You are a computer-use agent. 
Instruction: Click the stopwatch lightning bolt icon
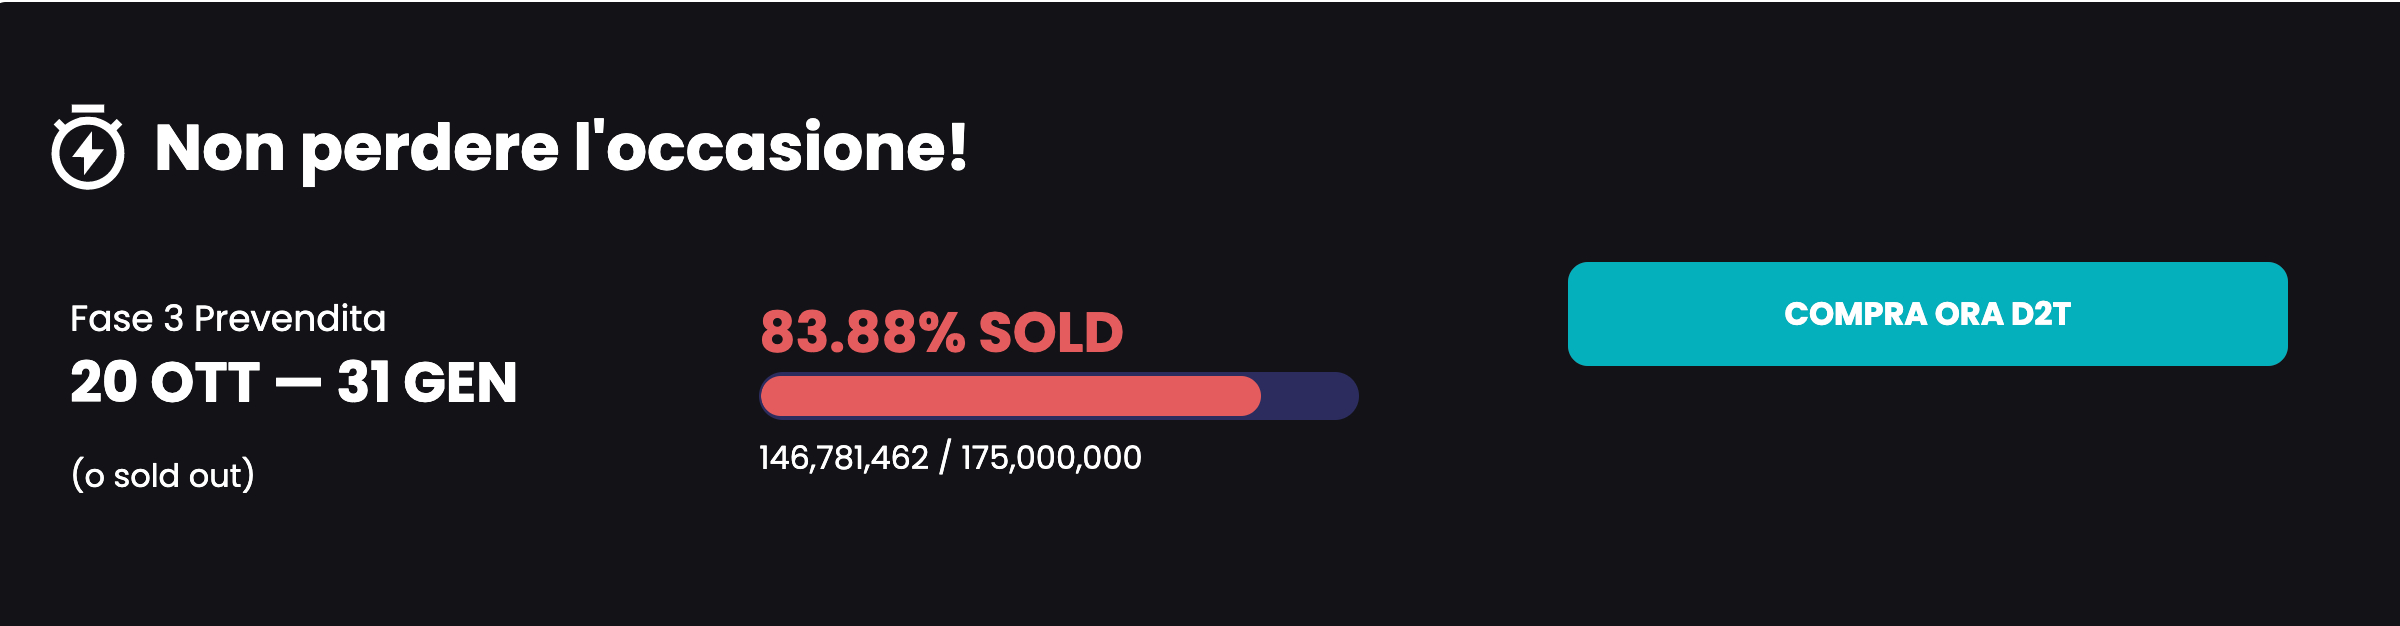coord(88,147)
